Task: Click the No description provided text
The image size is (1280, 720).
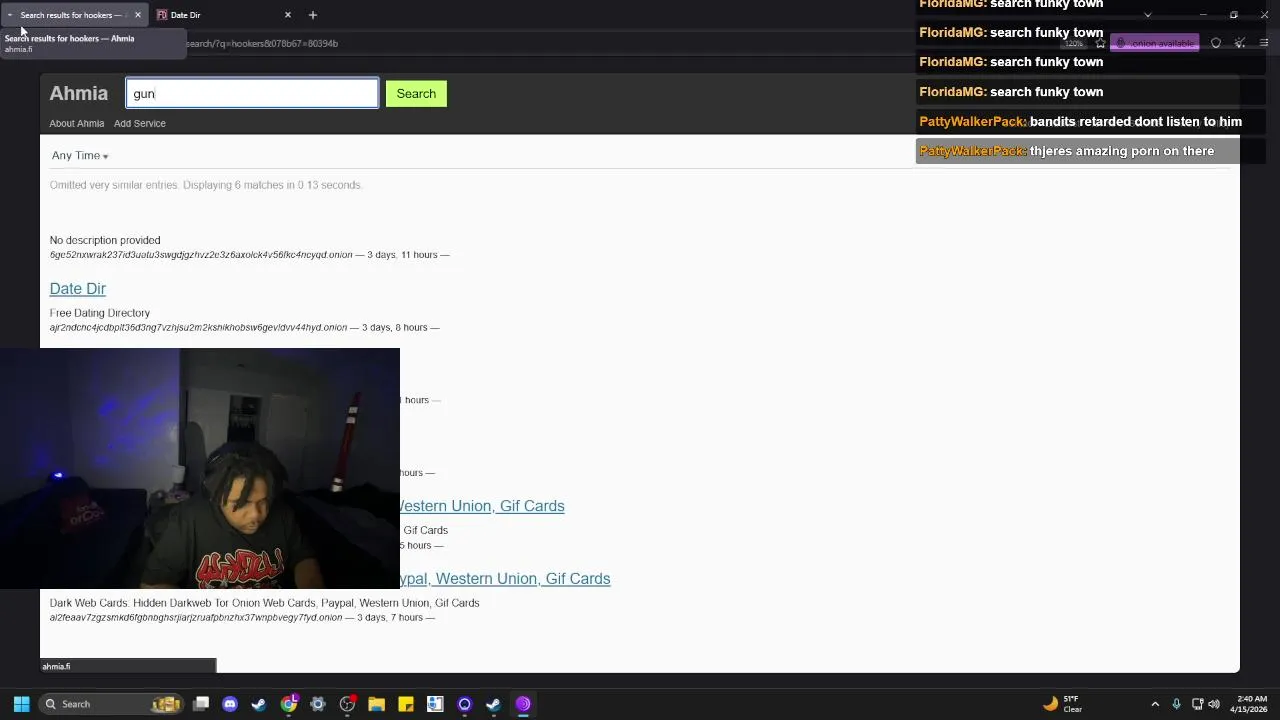Action: [105, 240]
